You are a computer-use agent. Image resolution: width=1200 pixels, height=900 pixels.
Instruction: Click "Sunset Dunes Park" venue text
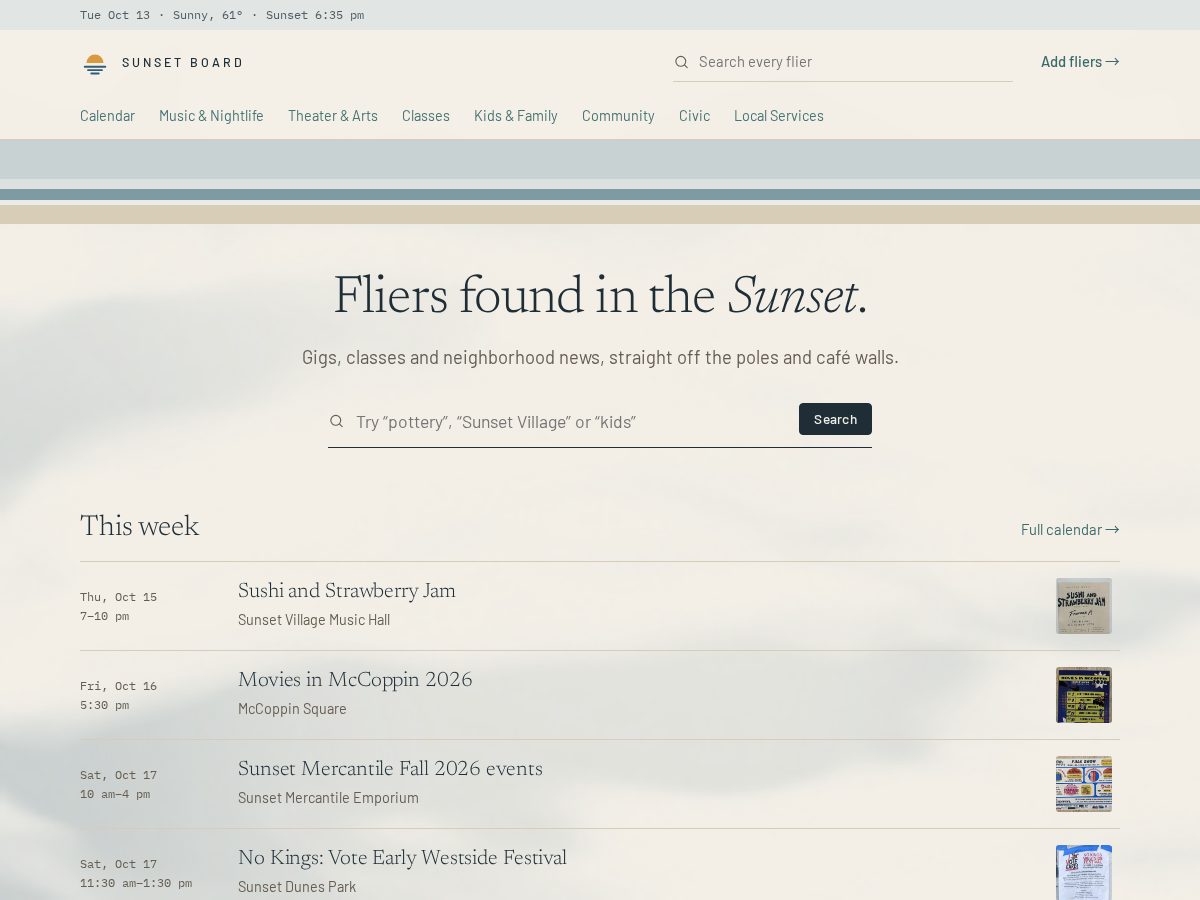[297, 887]
